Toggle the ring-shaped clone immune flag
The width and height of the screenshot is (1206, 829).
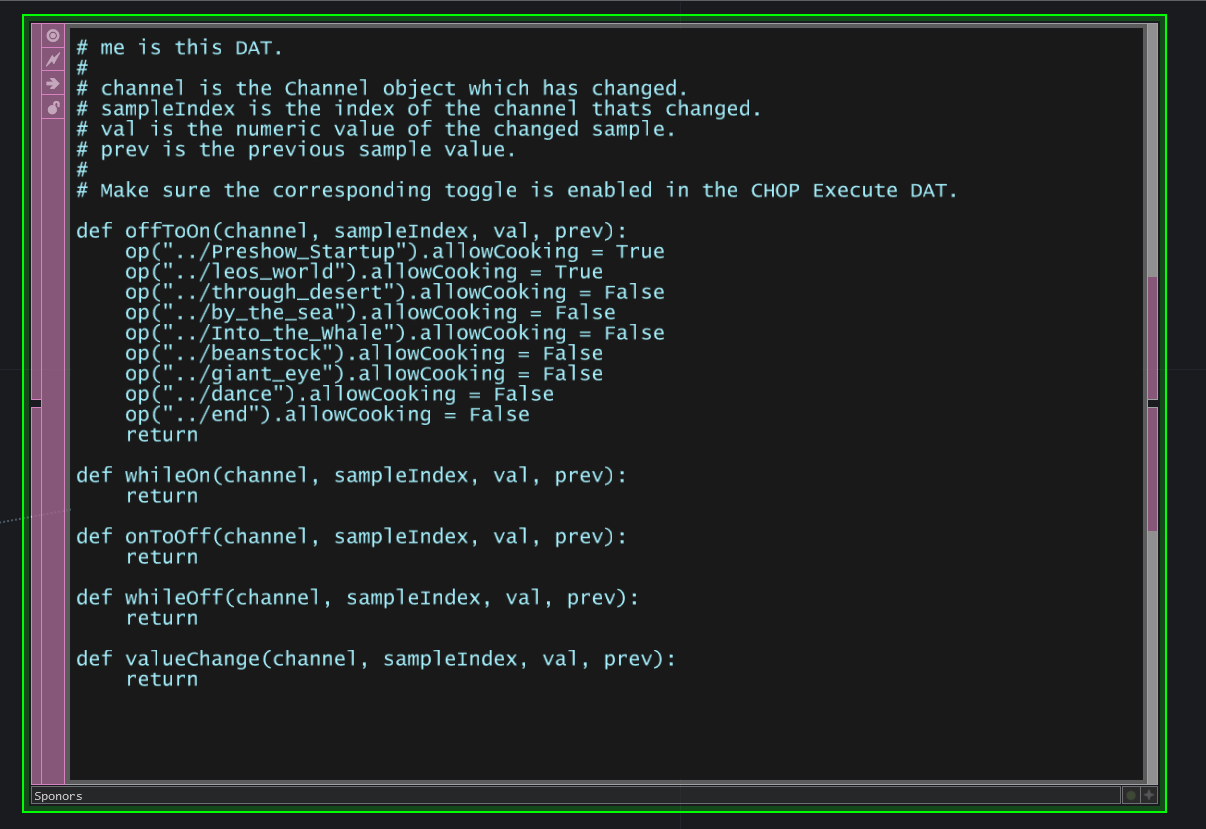click(53, 36)
